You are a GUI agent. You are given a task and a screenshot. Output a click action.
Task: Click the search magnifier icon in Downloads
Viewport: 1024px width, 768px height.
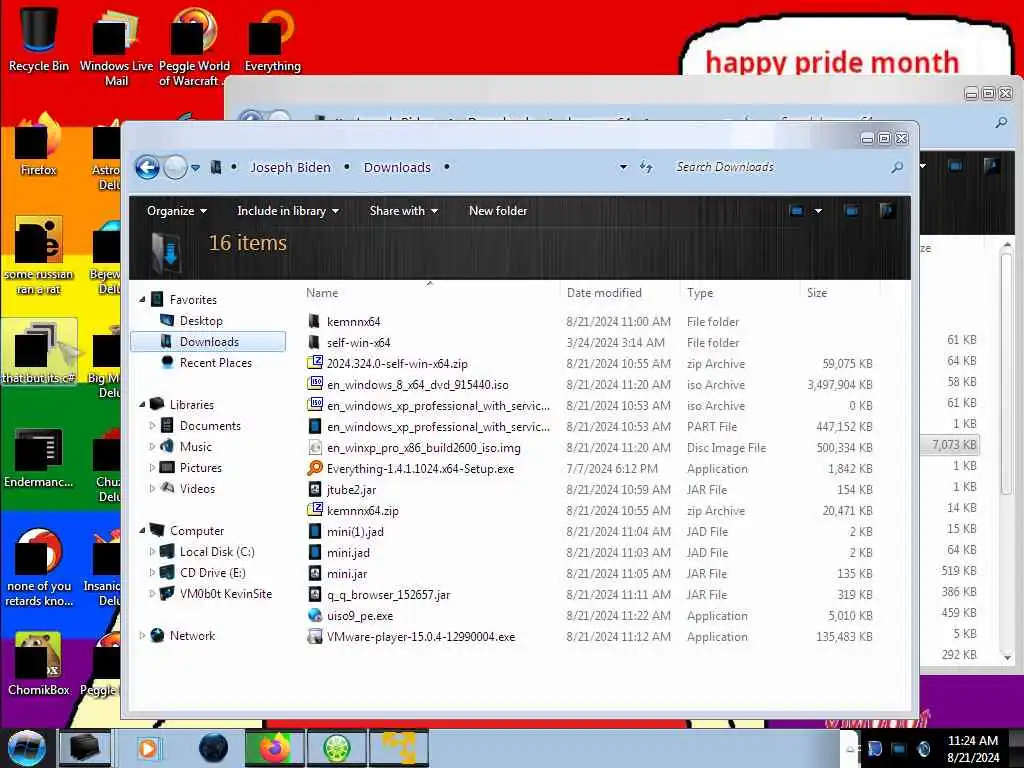(897, 167)
